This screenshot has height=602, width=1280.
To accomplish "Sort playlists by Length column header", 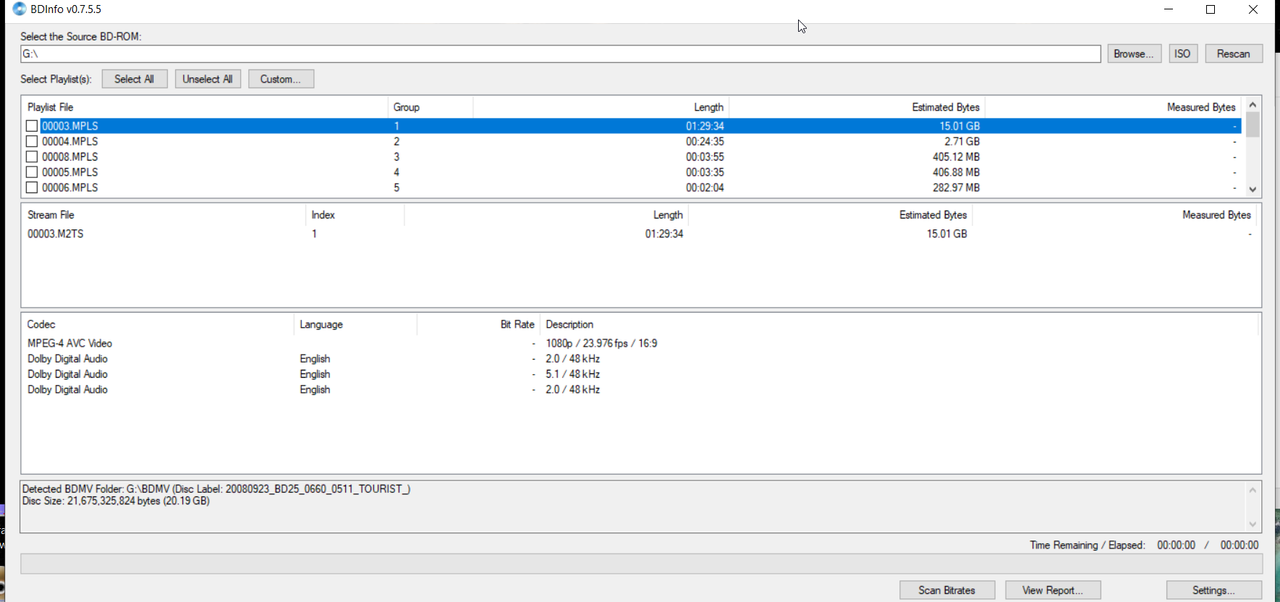I will click(600, 107).
